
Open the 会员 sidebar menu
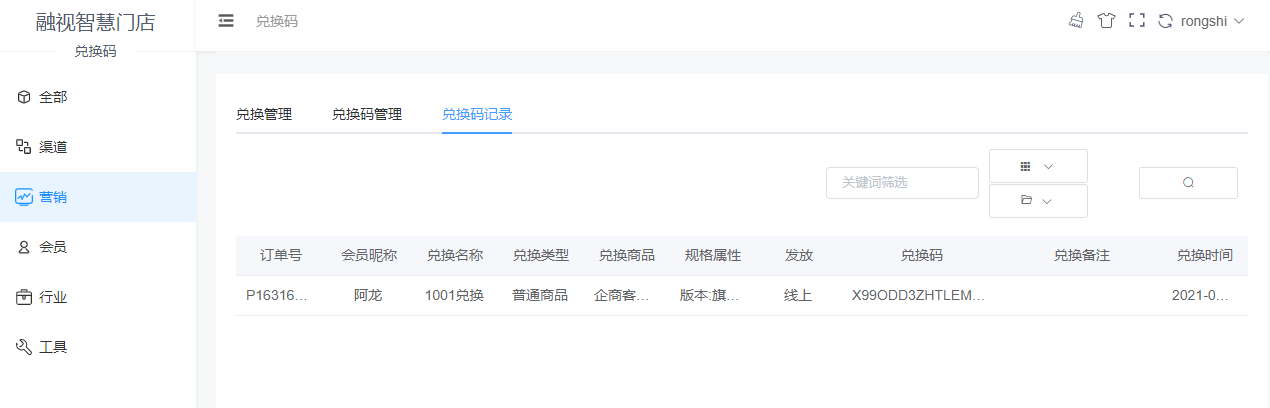[98, 247]
